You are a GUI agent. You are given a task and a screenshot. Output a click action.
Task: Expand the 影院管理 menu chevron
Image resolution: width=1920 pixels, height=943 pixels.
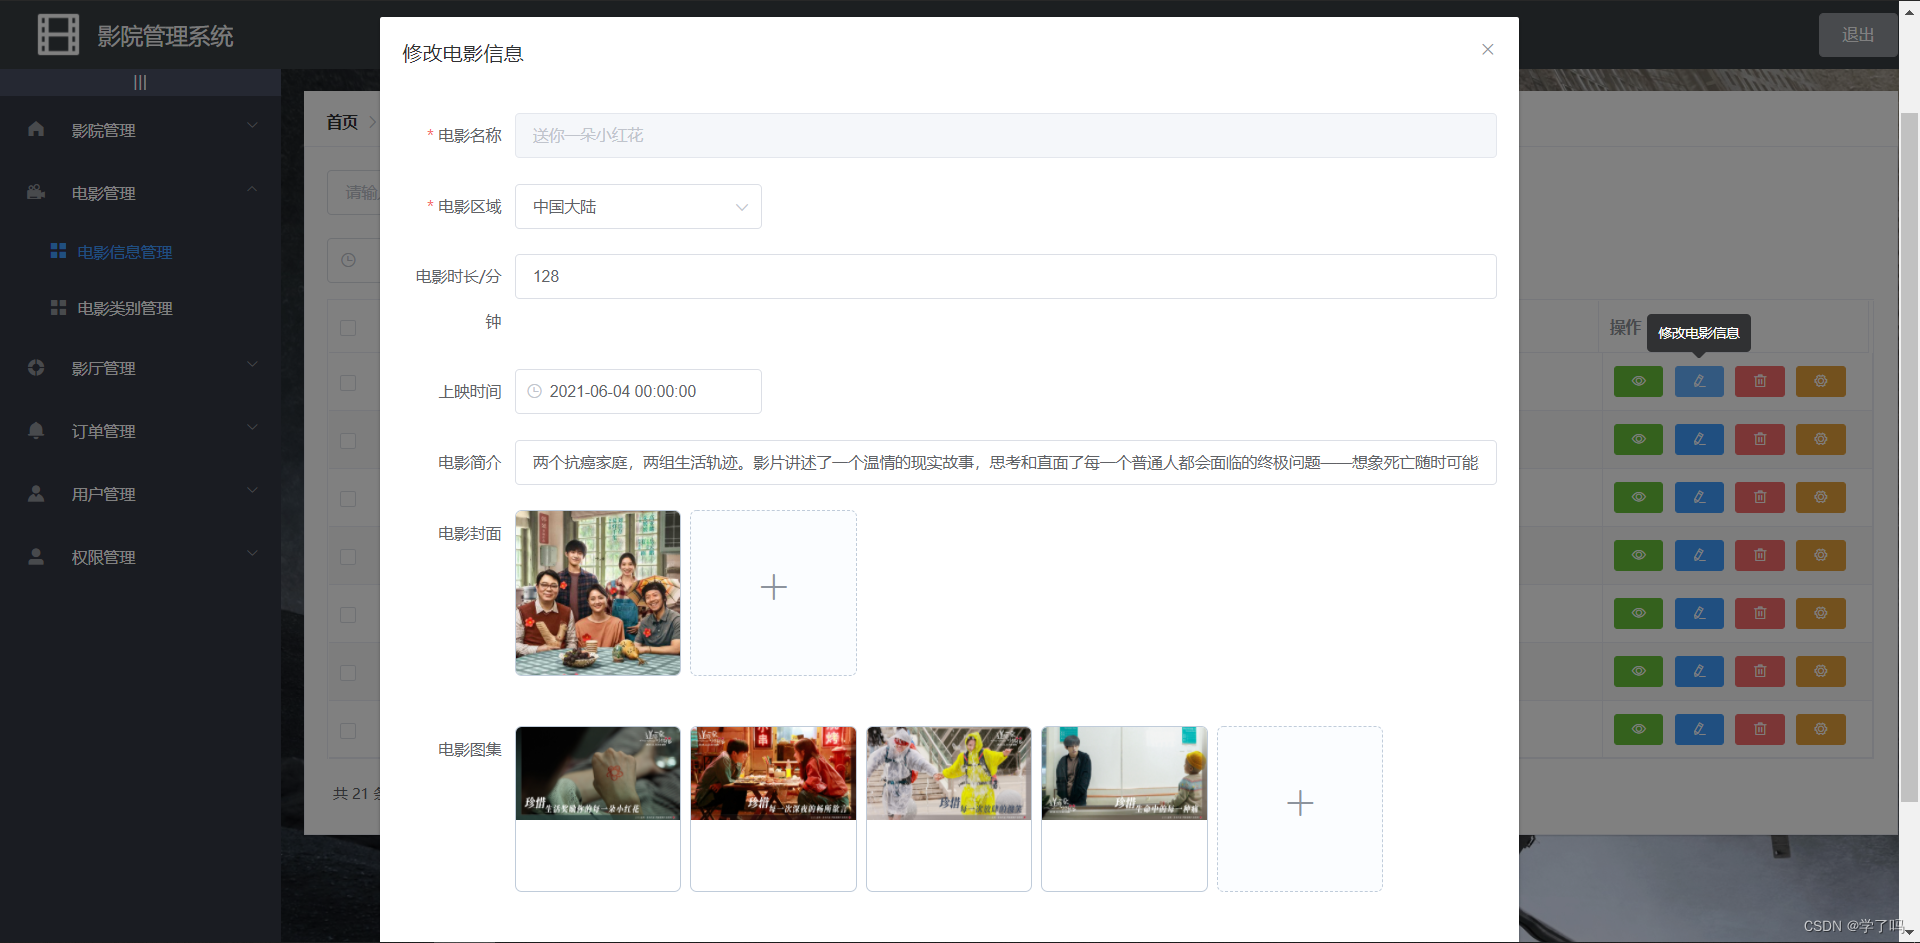point(252,126)
